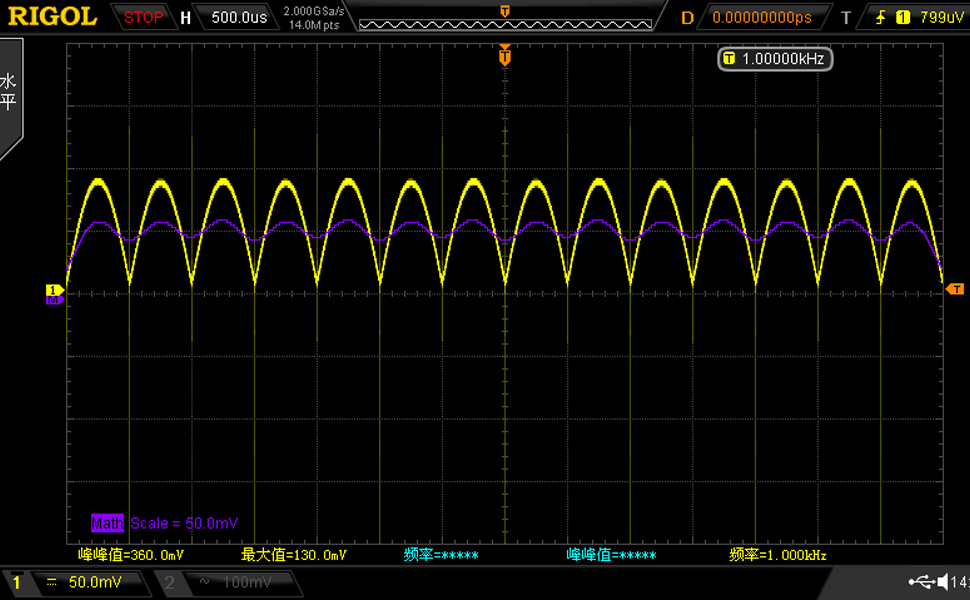Select the 峰峰值=360.0mV measurement

point(131,555)
